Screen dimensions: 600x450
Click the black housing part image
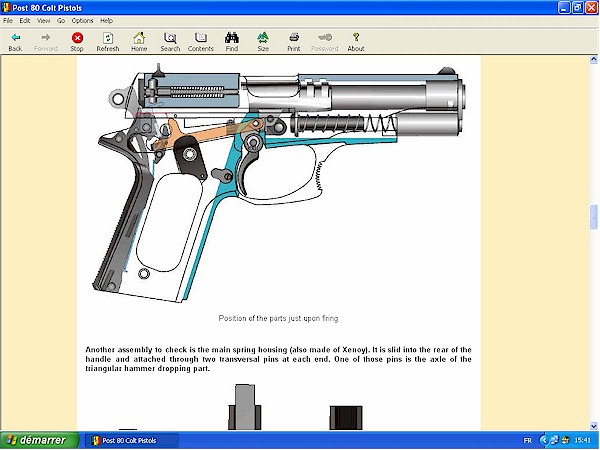[x=346, y=418]
